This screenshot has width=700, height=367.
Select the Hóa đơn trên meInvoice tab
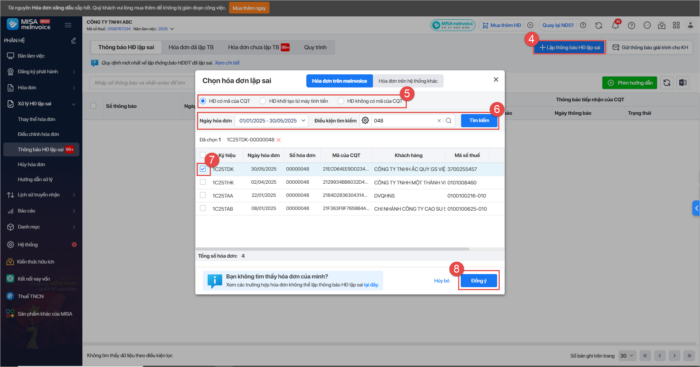click(339, 81)
